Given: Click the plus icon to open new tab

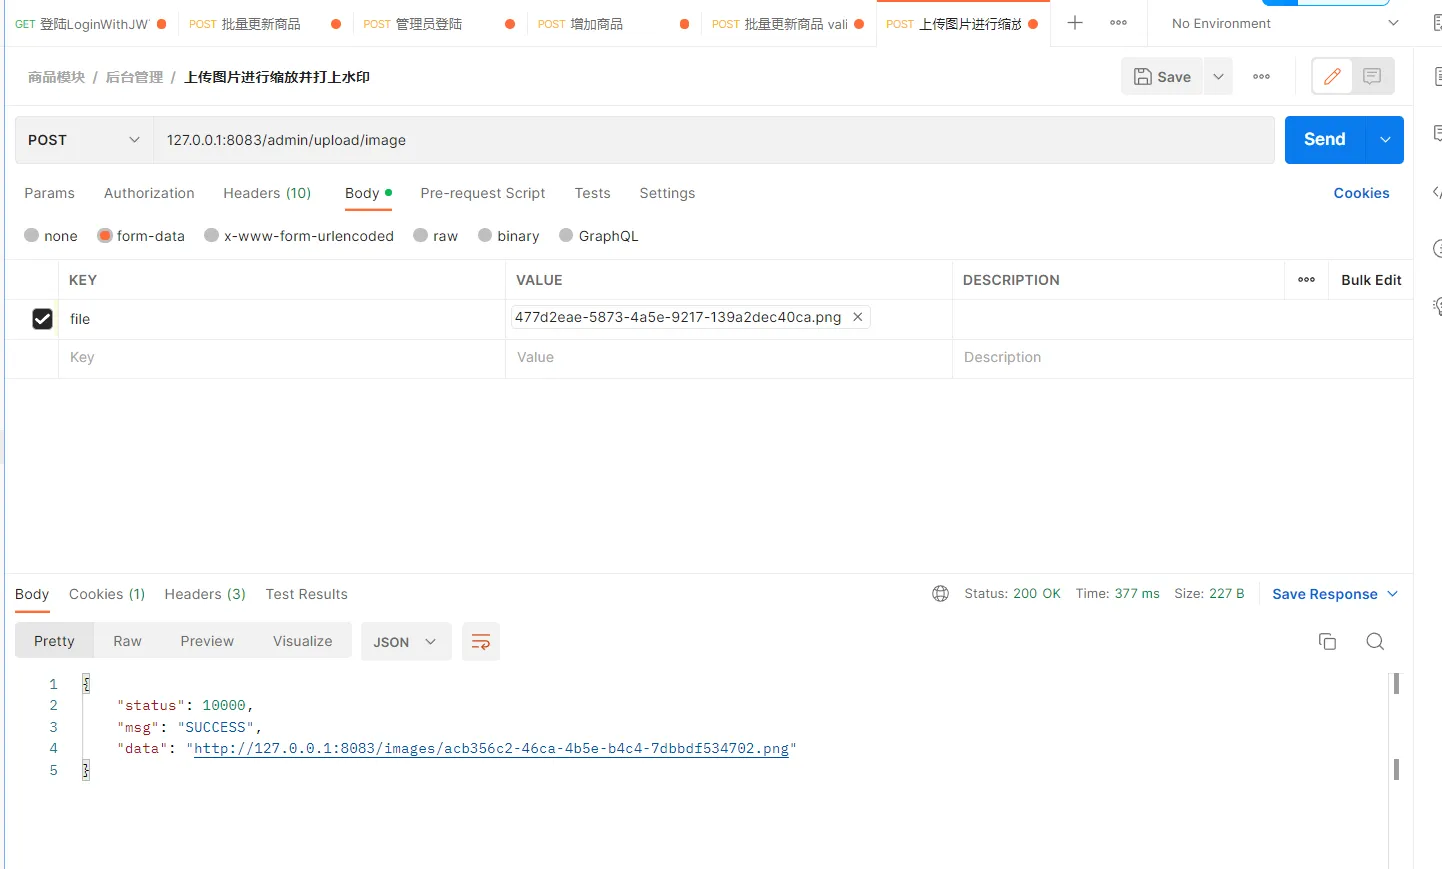Looking at the screenshot, I should click(x=1075, y=23).
